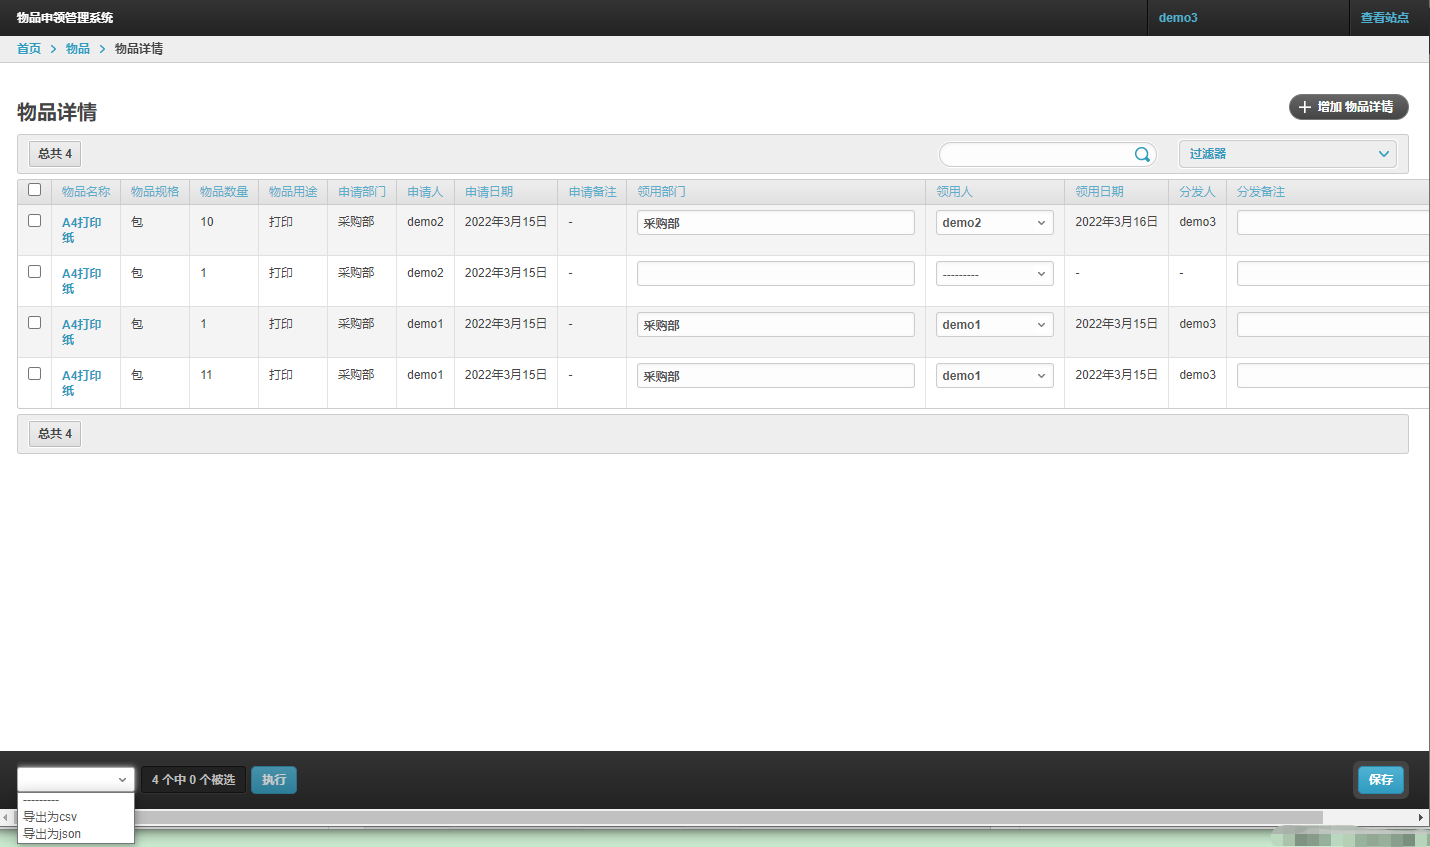Click the "4 个中 0 个被选" selection counter
Image resolution: width=1430 pixels, height=847 pixels.
(x=194, y=780)
